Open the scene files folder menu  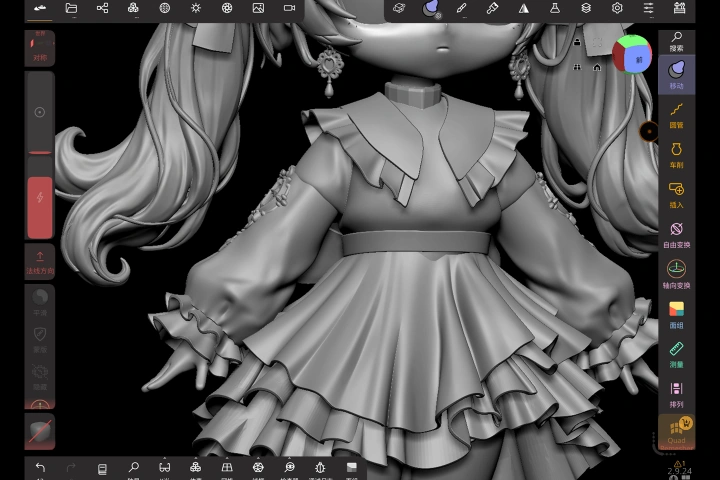click(71, 8)
